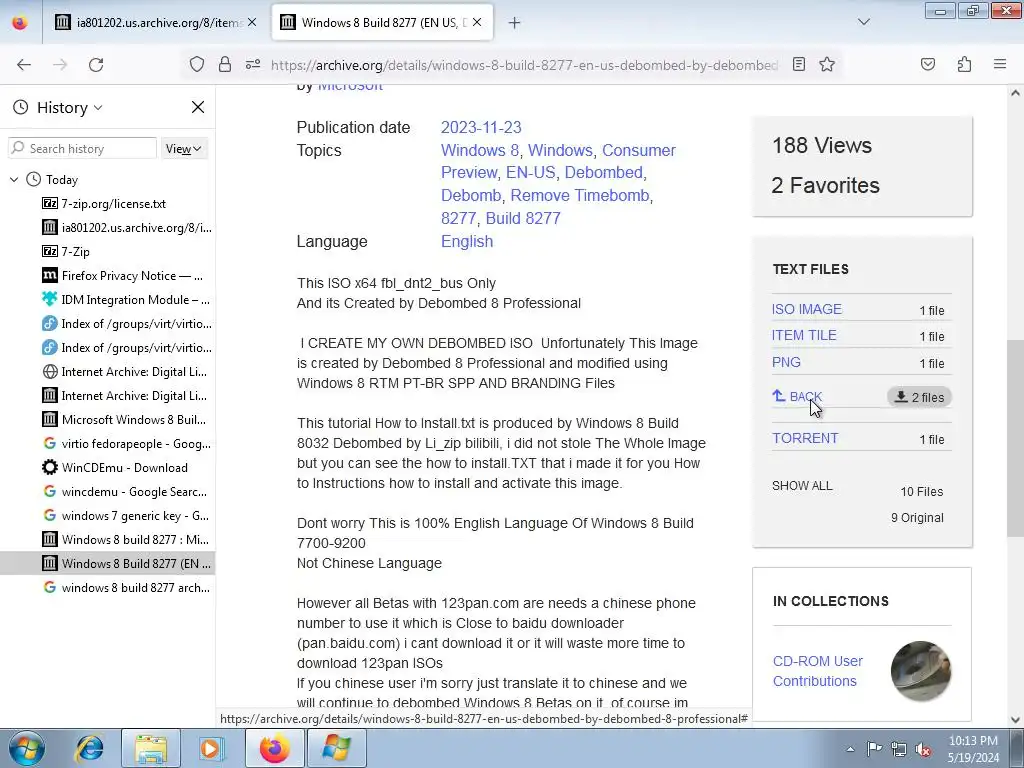Open Windows Media Player from the taskbar
The width and height of the screenshot is (1024, 768).
pos(211,748)
